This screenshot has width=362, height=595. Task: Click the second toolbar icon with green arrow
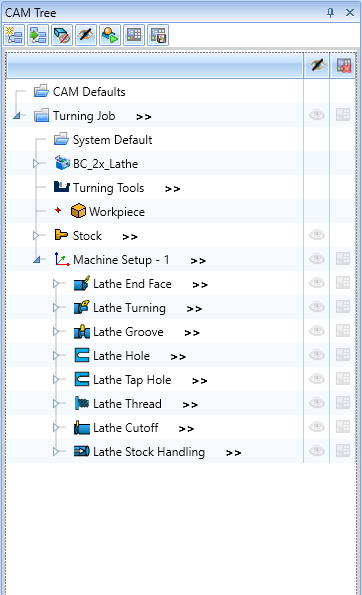click(38, 35)
